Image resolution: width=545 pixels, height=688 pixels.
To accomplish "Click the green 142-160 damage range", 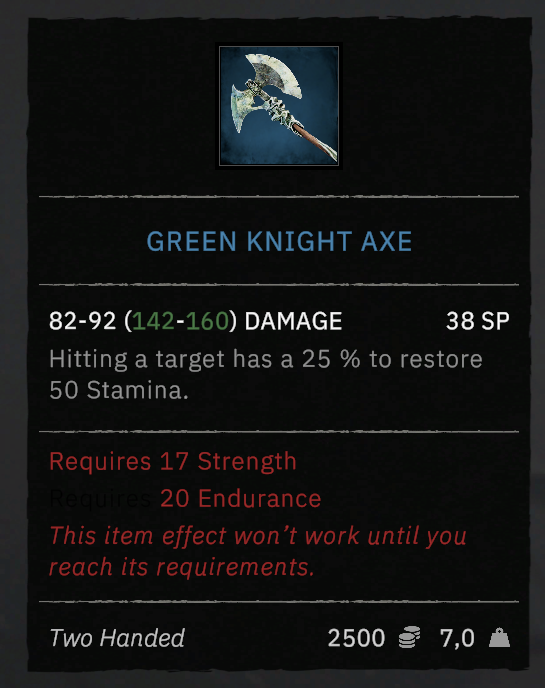I will click(181, 321).
